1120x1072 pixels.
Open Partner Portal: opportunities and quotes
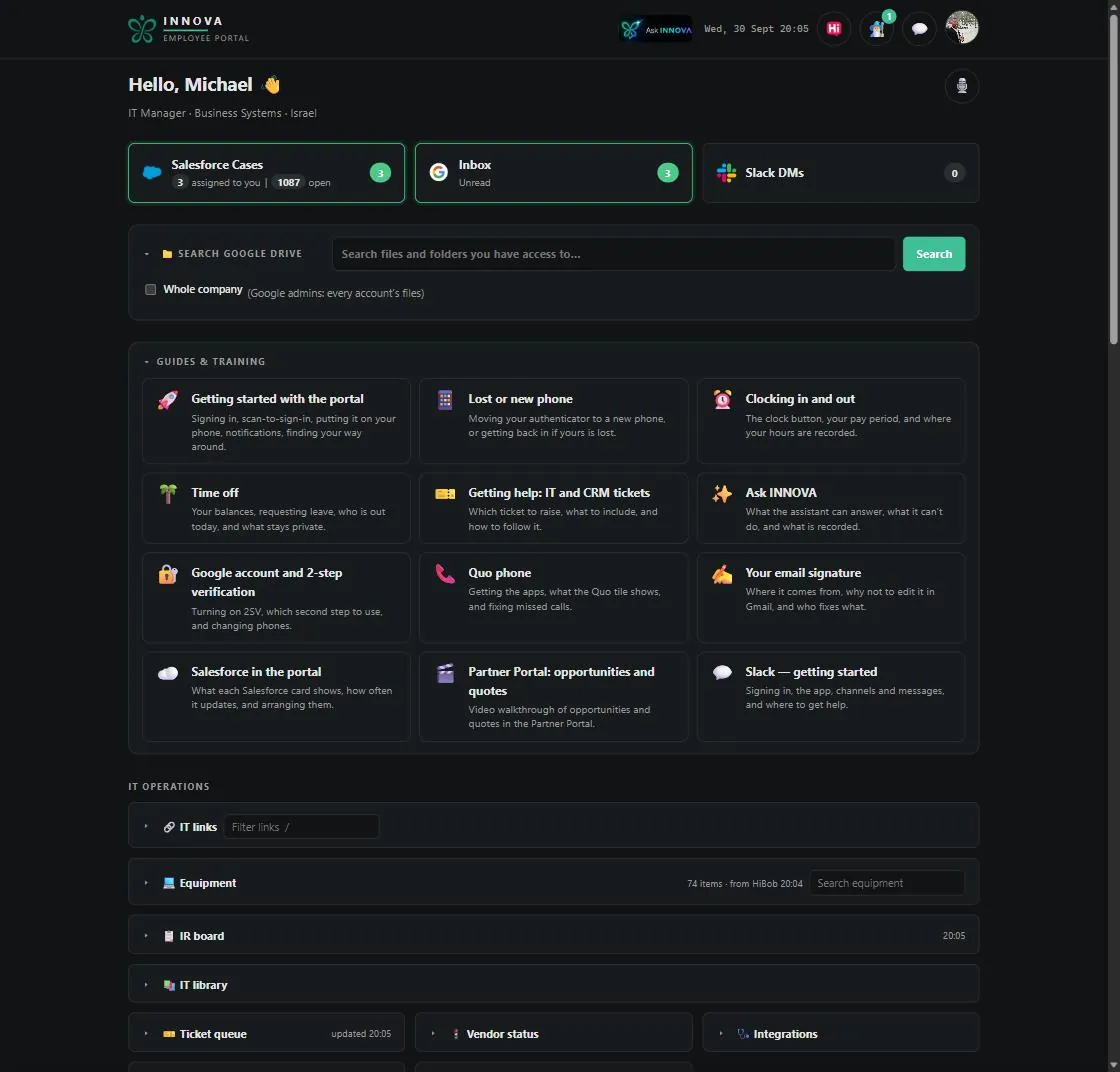(554, 696)
